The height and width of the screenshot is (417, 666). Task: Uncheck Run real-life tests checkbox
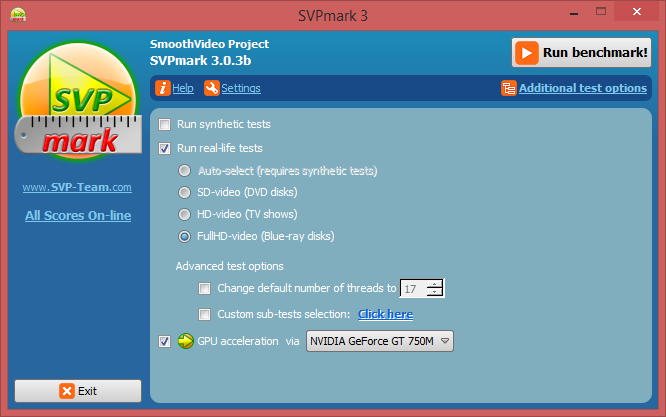click(164, 148)
